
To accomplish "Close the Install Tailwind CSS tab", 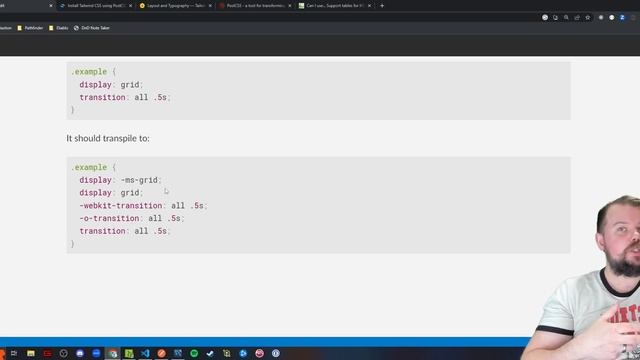I will click(131, 6).
